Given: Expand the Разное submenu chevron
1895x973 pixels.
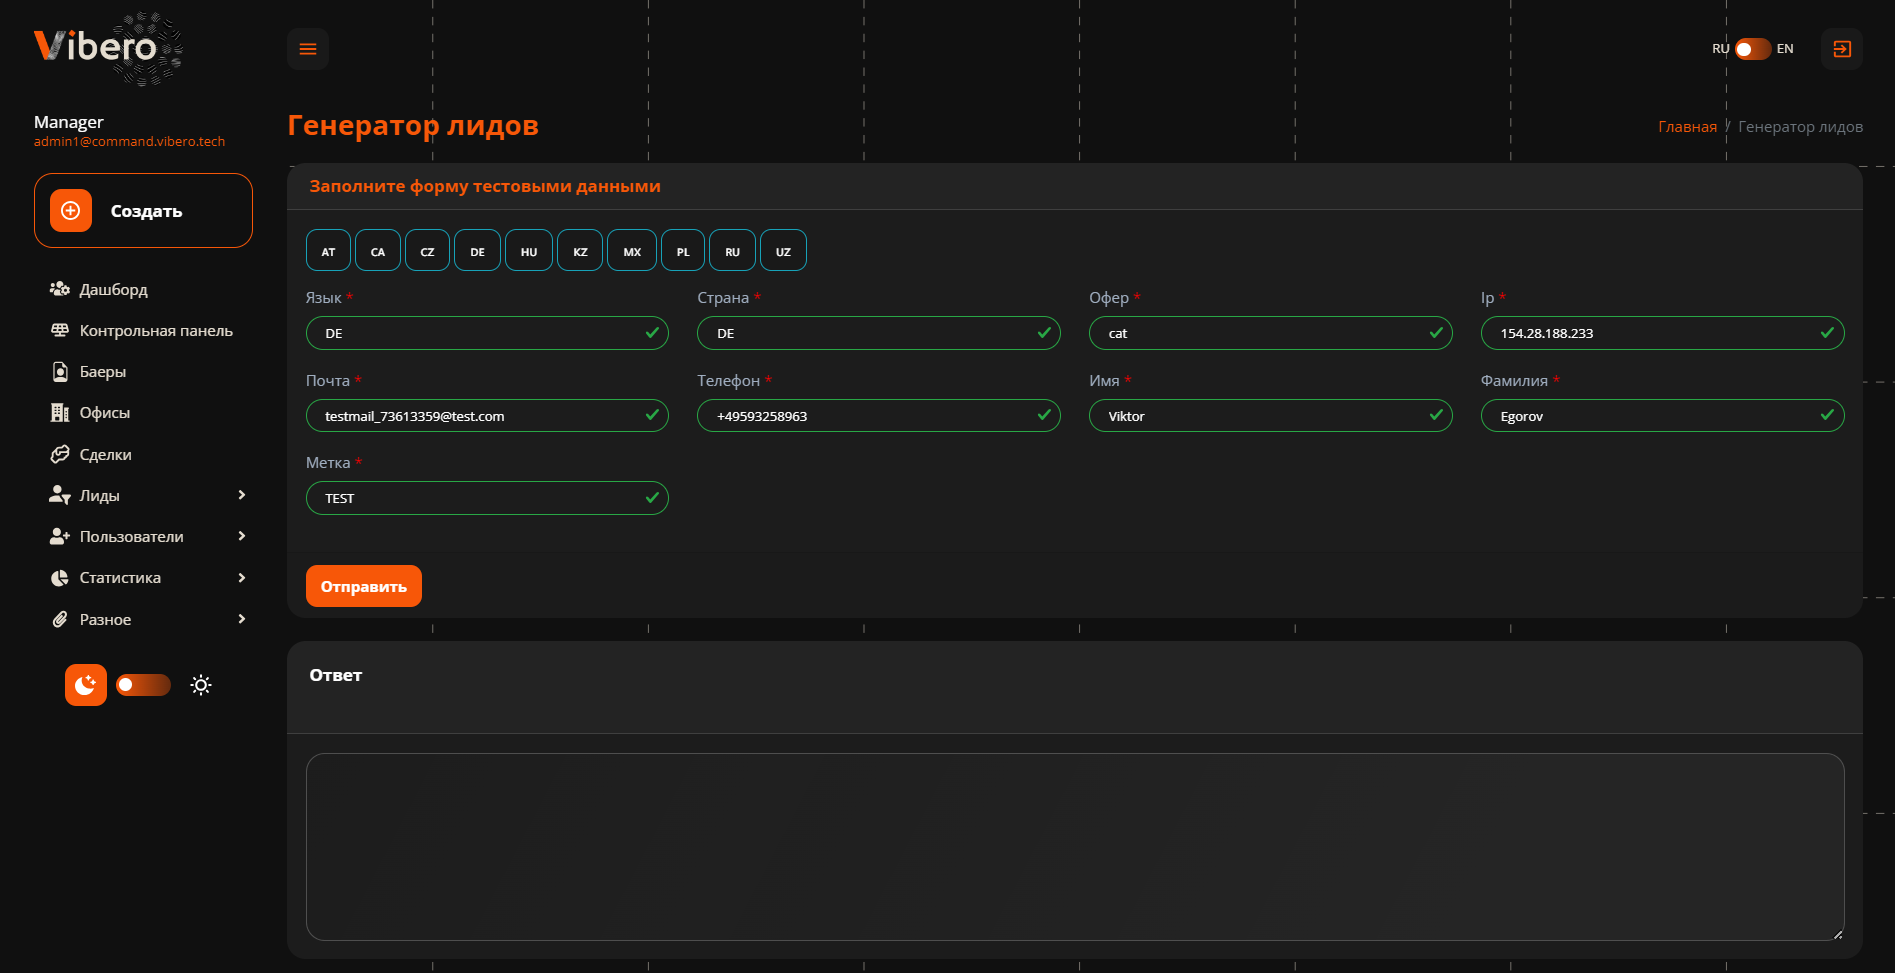Looking at the screenshot, I should pos(241,619).
